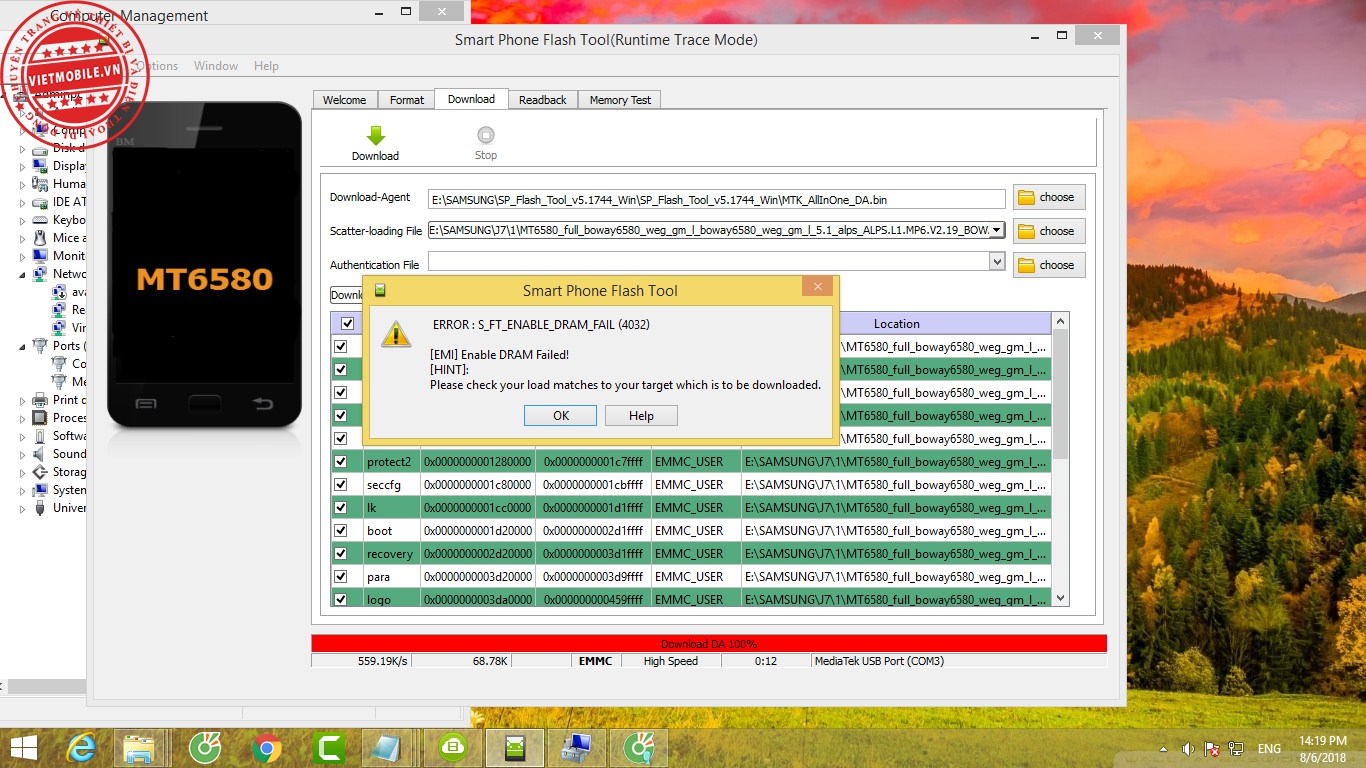This screenshot has height=768, width=1366.
Task: Expand the System devices tree node
Action: tap(22, 490)
